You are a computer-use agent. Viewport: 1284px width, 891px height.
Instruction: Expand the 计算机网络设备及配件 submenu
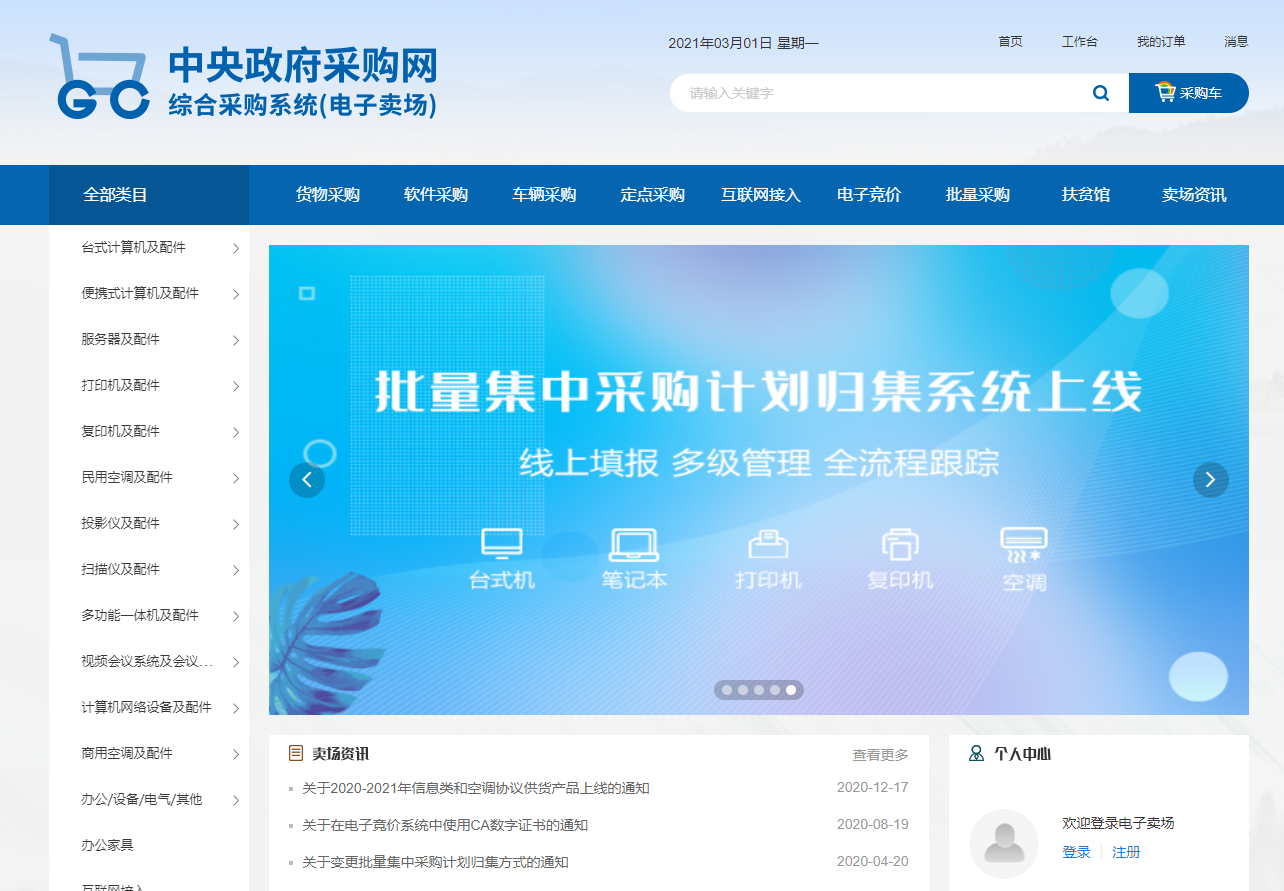click(x=236, y=708)
